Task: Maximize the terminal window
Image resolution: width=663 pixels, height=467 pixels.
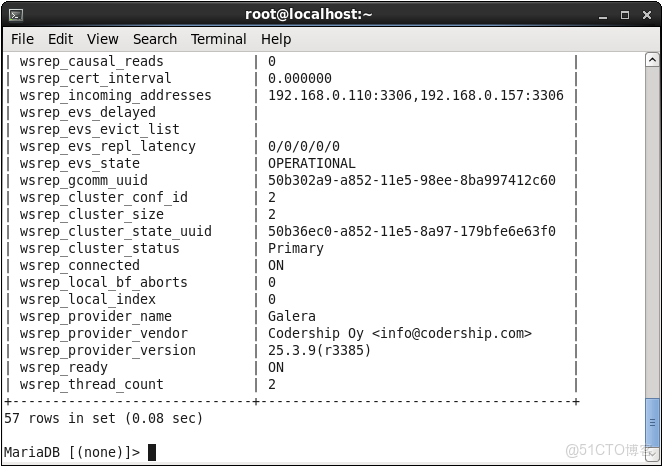Action: click(x=625, y=14)
